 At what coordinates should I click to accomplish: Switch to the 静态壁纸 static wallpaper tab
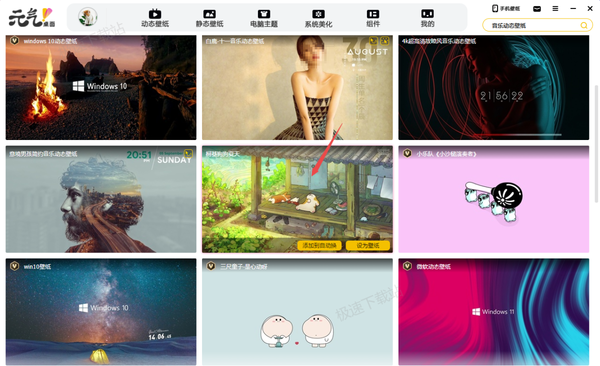[x=209, y=18]
